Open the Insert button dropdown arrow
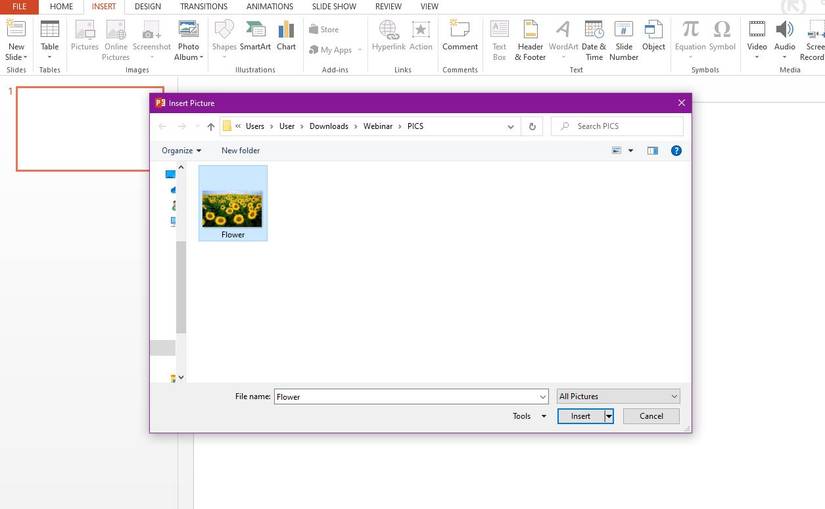Screen dimensions: 825x509 [x=609, y=416]
